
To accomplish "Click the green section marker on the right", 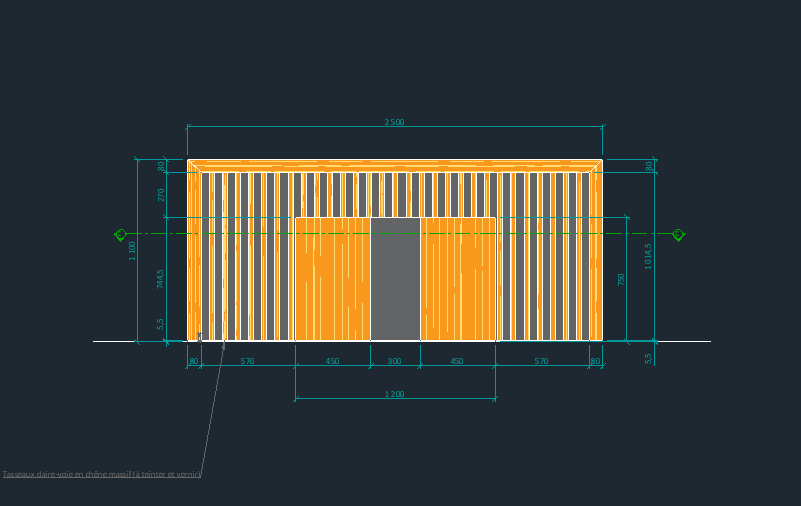I will tap(678, 234).
